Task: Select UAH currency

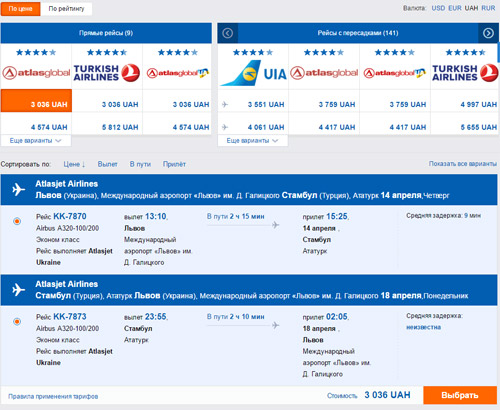Action: click(471, 8)
